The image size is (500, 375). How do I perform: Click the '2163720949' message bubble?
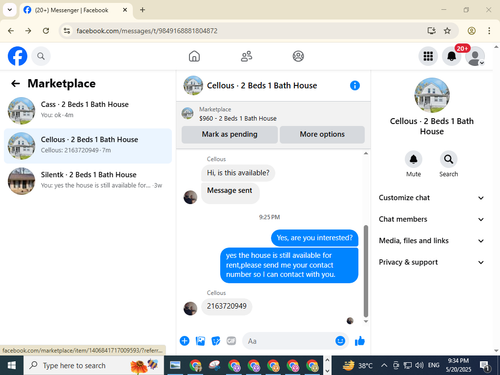227,306
